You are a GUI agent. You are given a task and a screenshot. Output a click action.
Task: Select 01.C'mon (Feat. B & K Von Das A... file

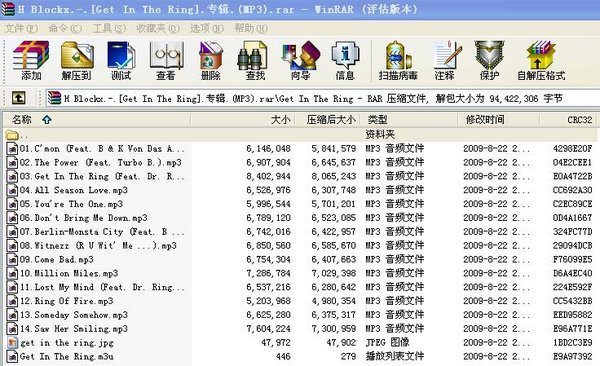coord(102,149)
